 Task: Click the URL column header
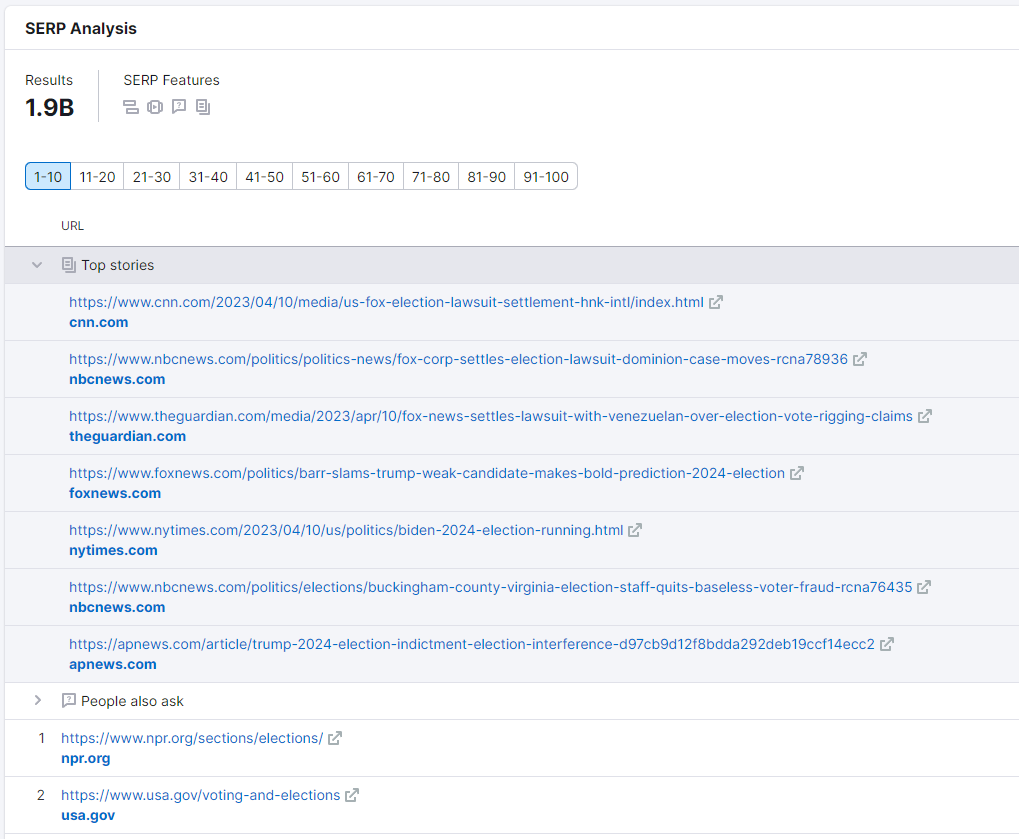coord(72,226)
